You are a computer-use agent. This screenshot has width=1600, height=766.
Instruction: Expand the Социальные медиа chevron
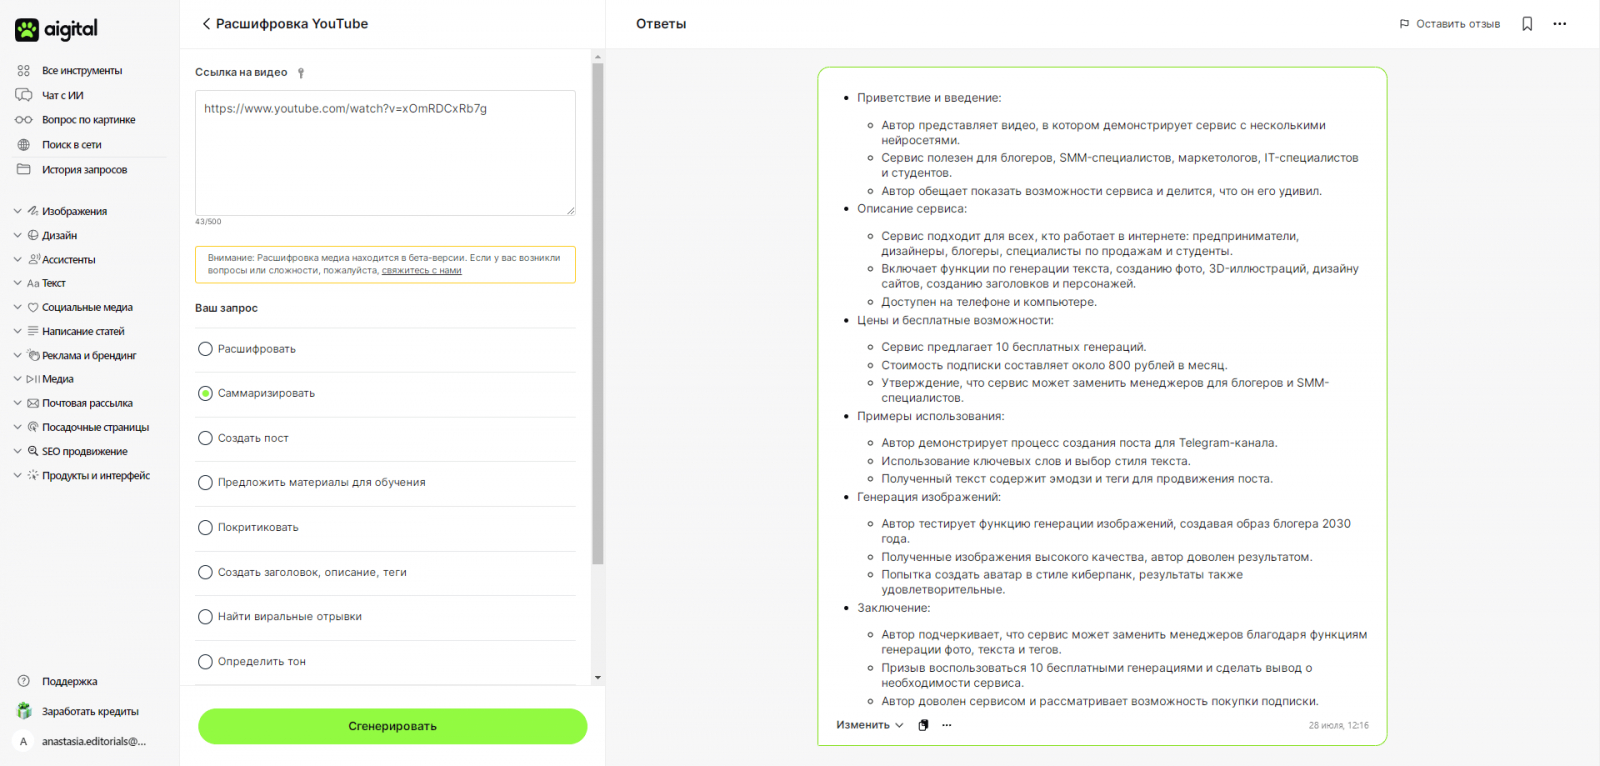(17, 307)
